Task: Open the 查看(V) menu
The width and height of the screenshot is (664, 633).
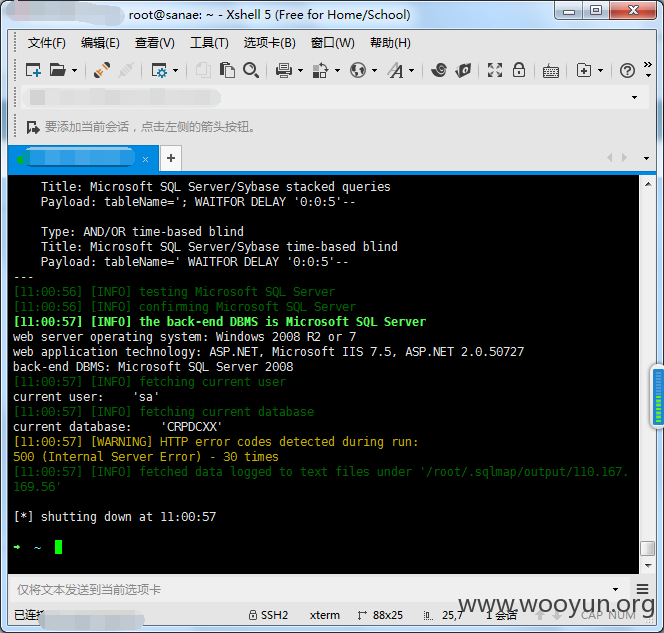Action: 155,43
